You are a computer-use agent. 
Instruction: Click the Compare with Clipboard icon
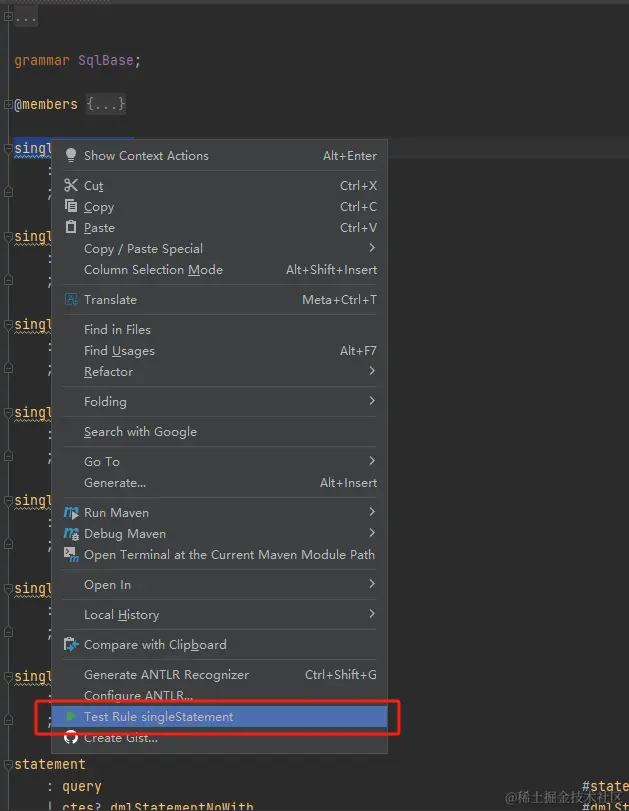pos(71,644)
